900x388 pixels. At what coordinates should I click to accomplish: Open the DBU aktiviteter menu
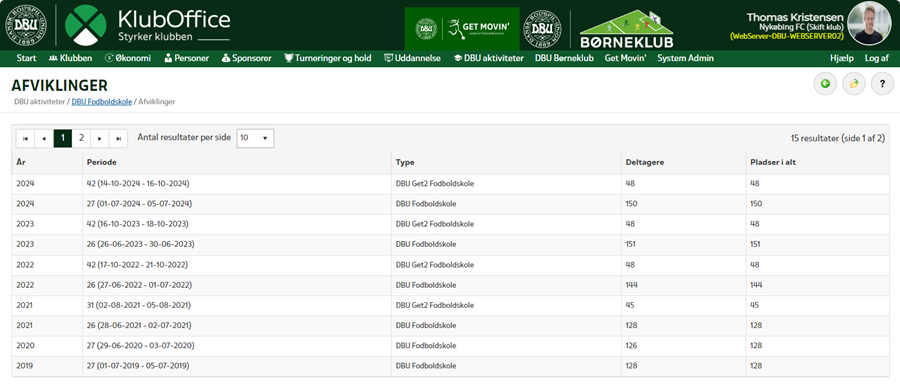coord(488,58)
